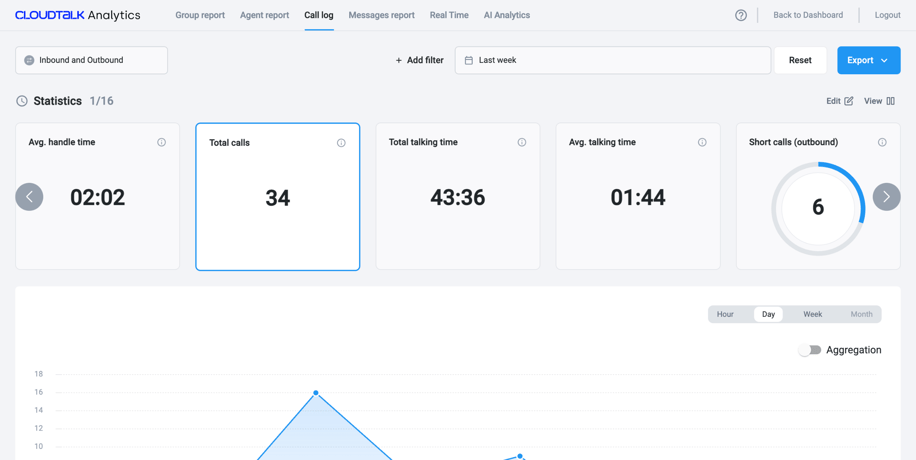The image size is (916, 460).
Task: Click the Reset button
Action: pos(800,60)
